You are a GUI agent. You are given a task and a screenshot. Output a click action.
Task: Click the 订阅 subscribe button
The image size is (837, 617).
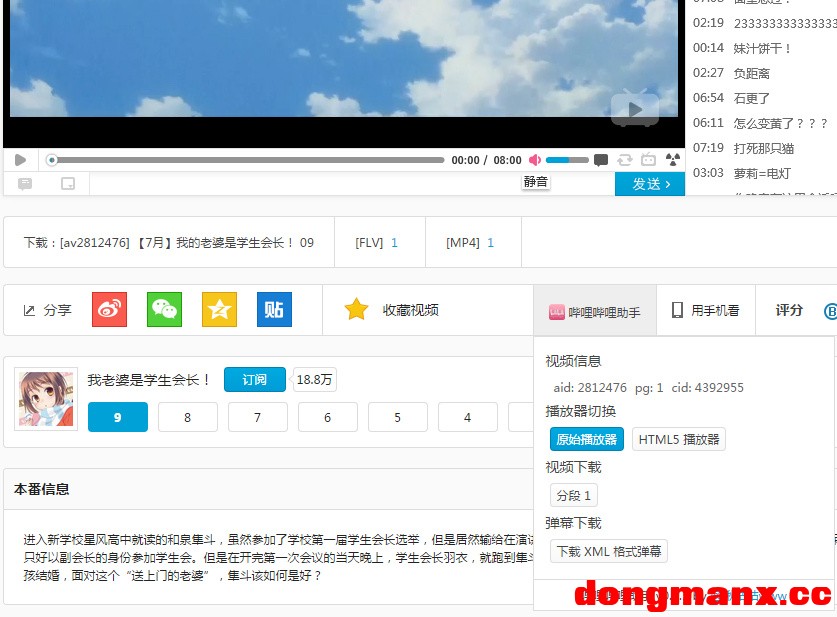[x=255, y=380]
